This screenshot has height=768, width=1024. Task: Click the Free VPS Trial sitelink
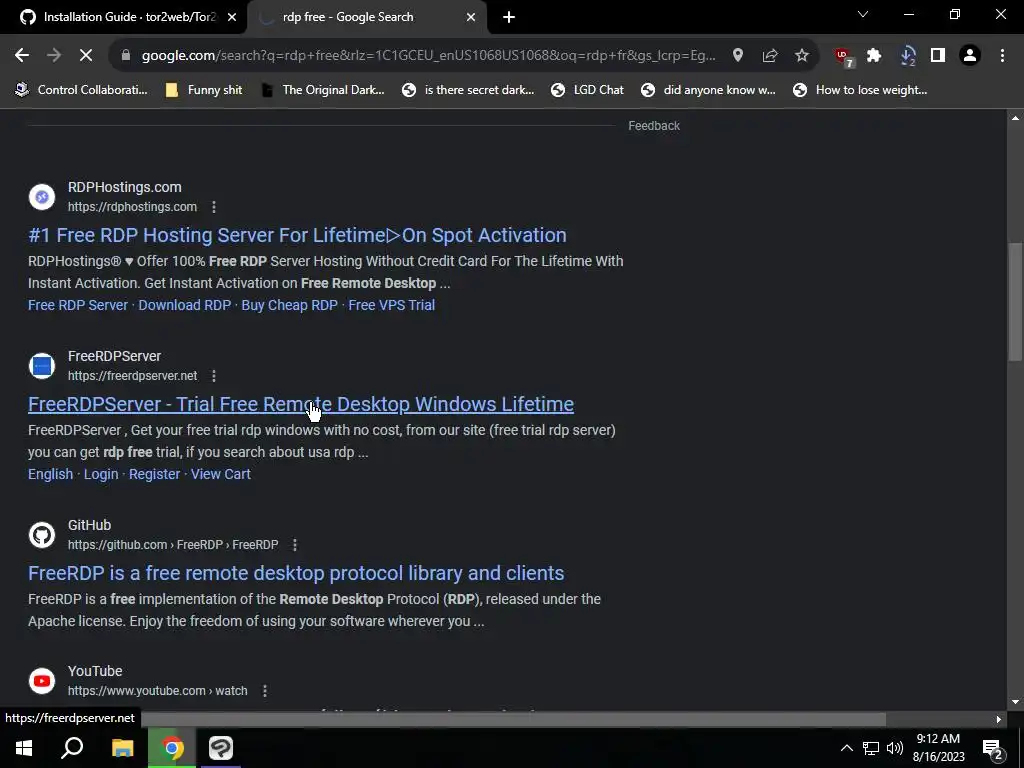coord(391,305)
